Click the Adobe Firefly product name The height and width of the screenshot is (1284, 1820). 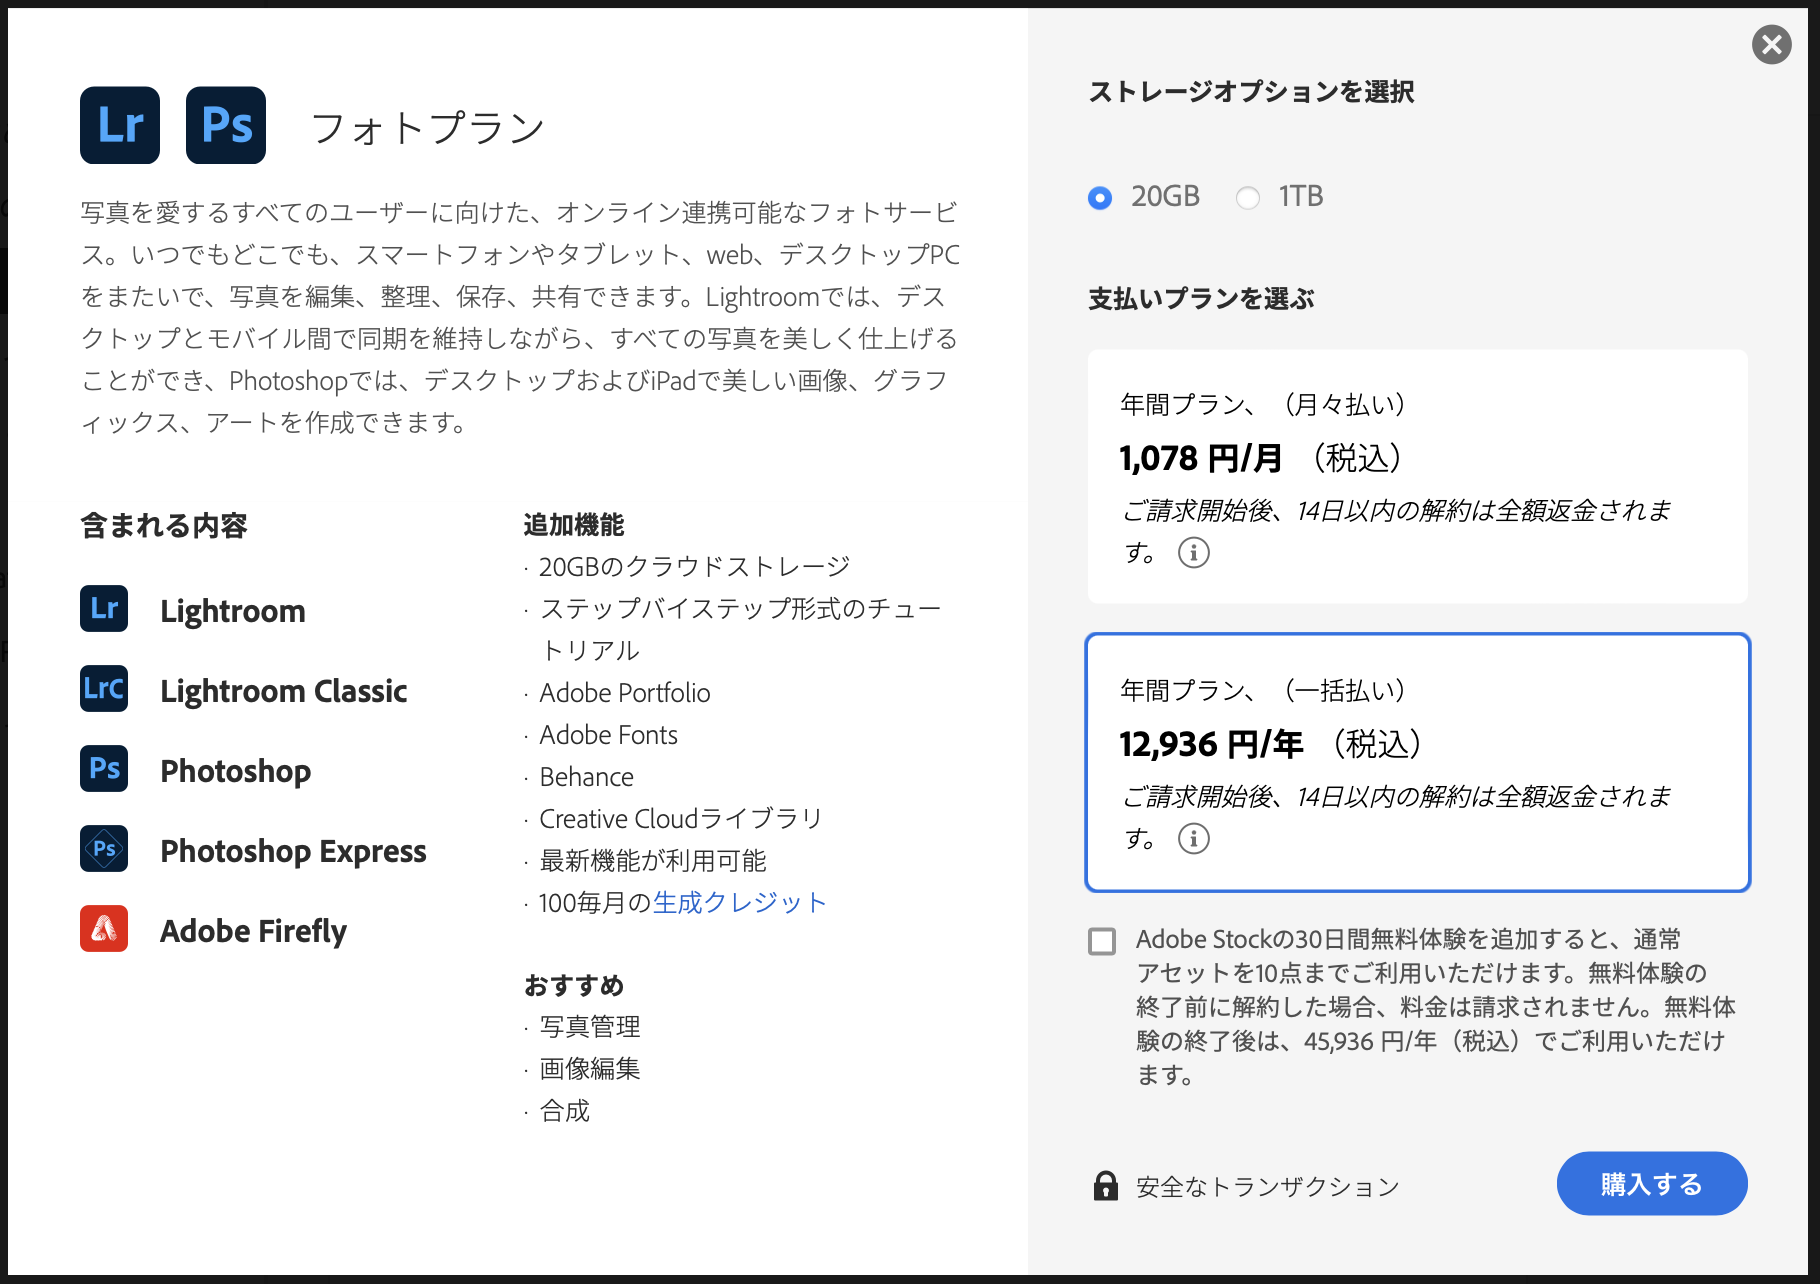(253, 931)
